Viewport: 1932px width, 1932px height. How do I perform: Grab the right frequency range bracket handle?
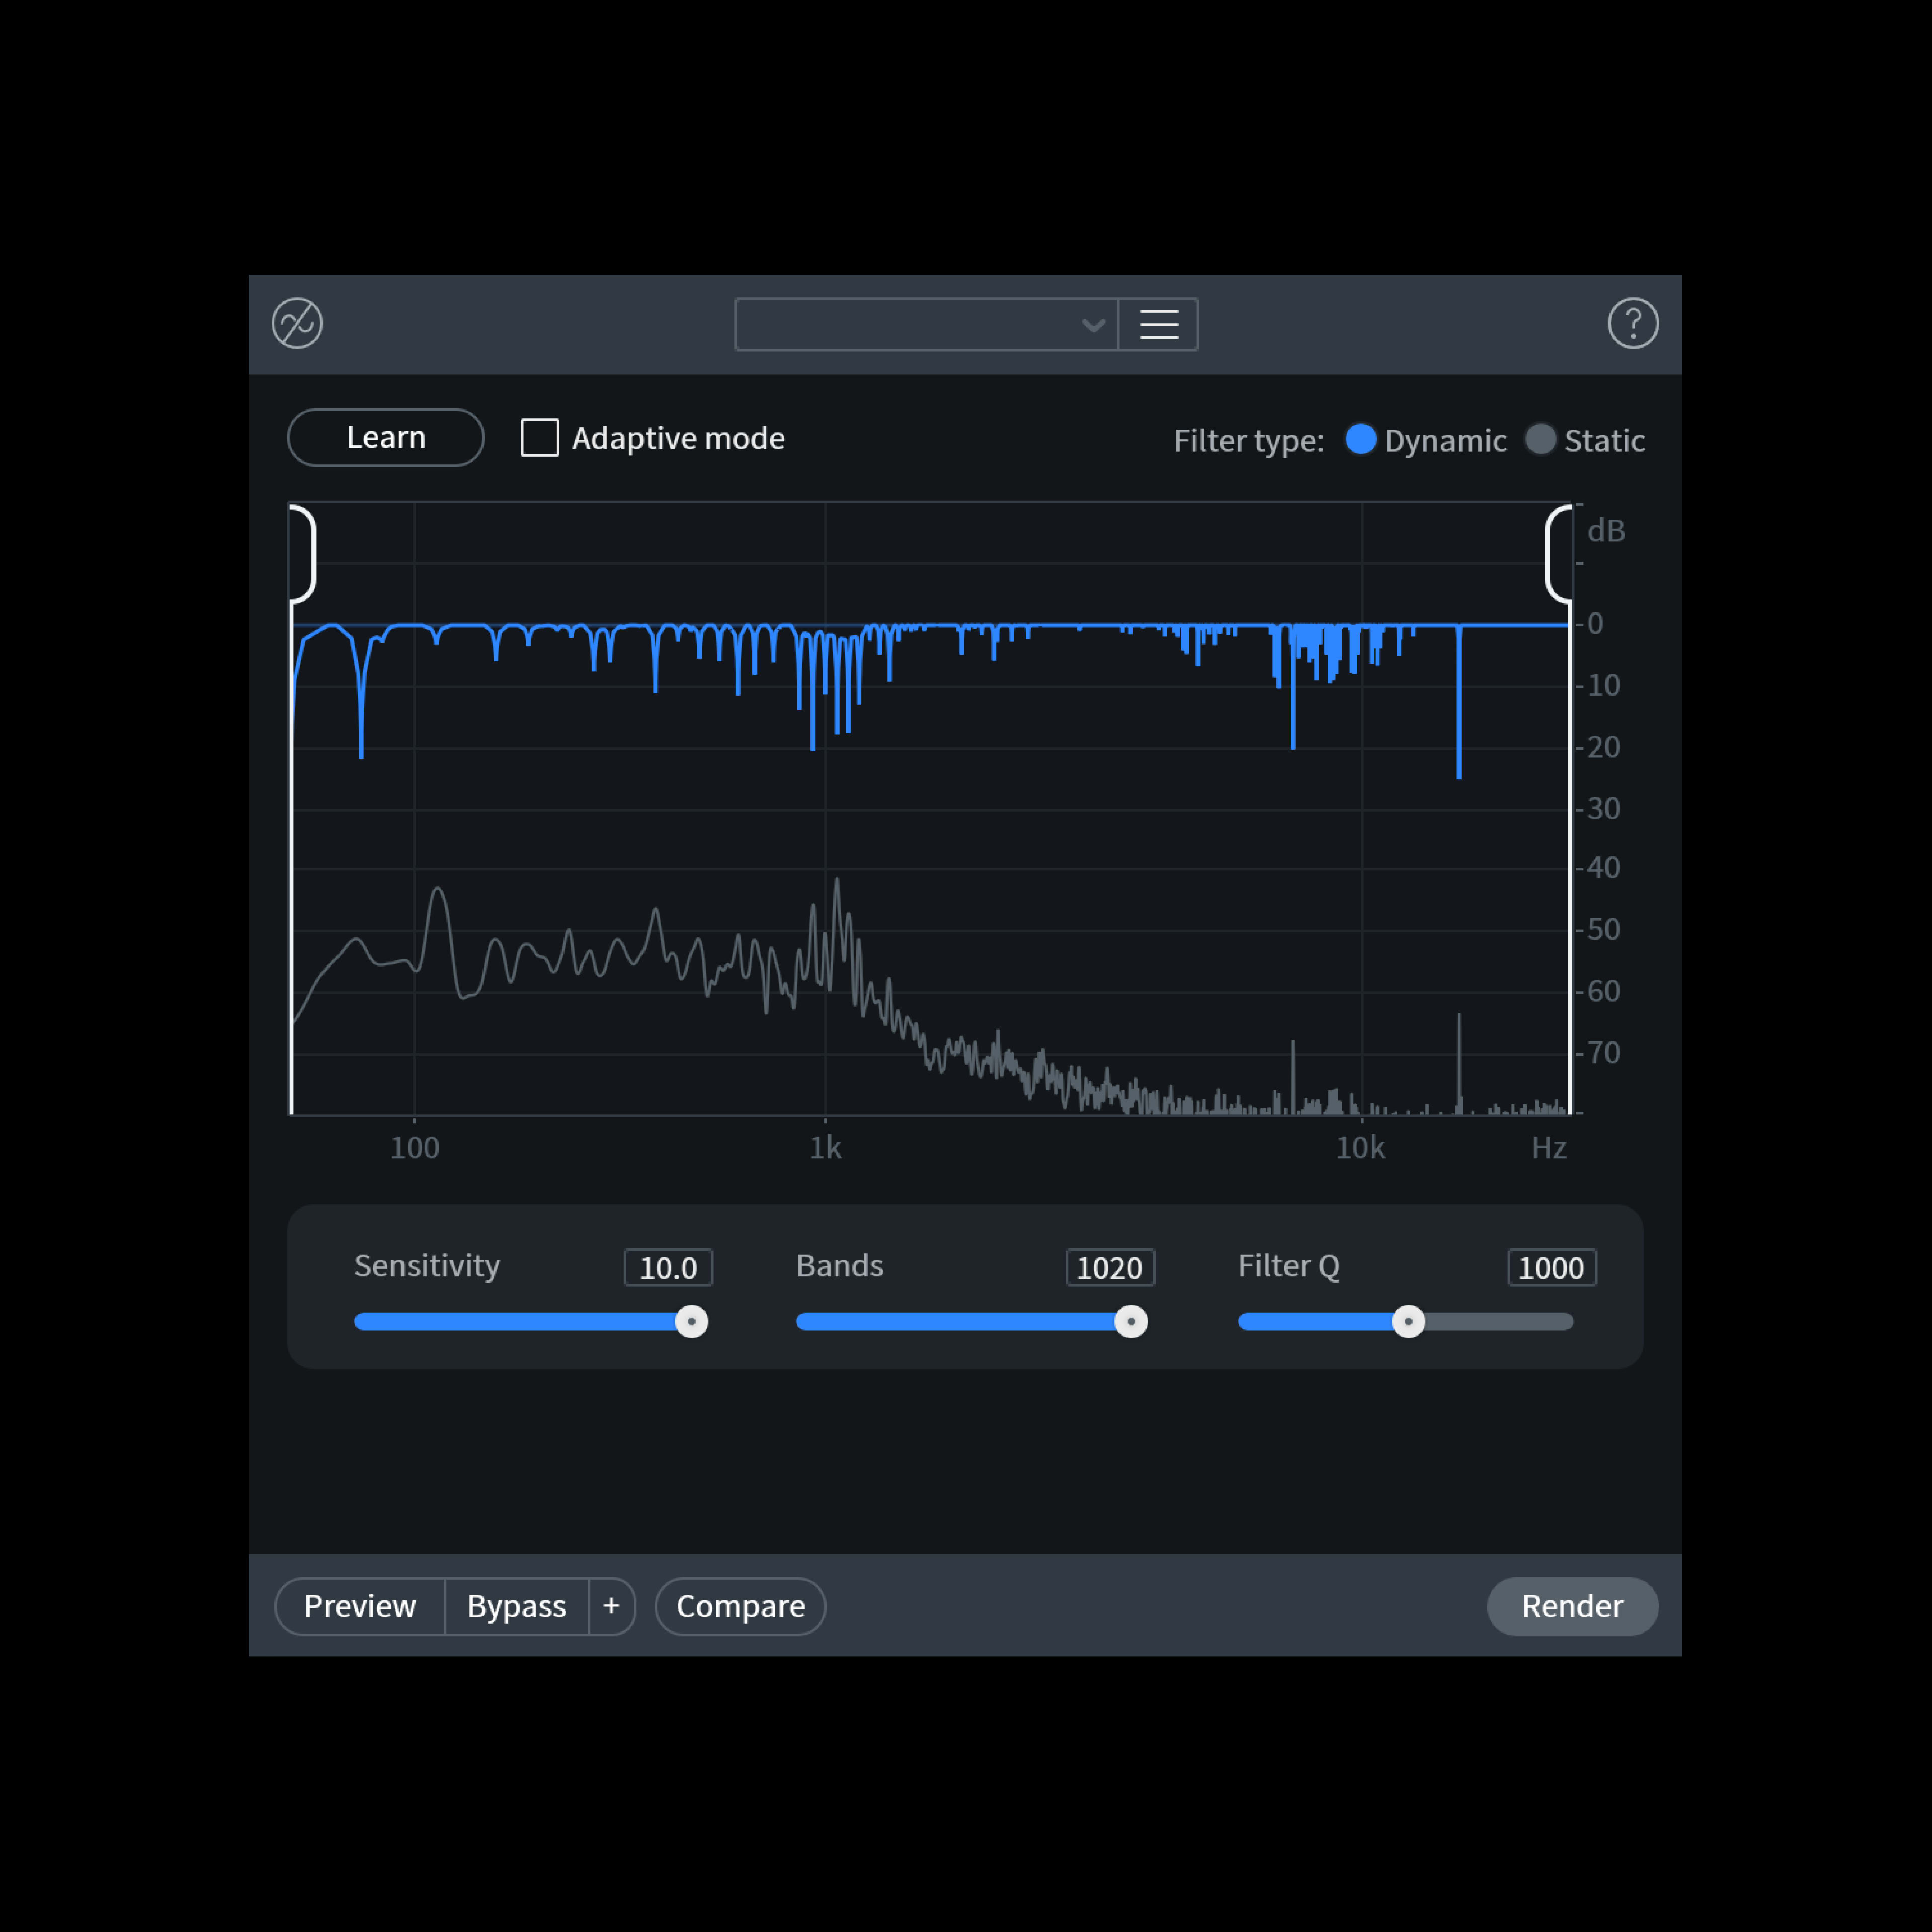point(1557,553)
